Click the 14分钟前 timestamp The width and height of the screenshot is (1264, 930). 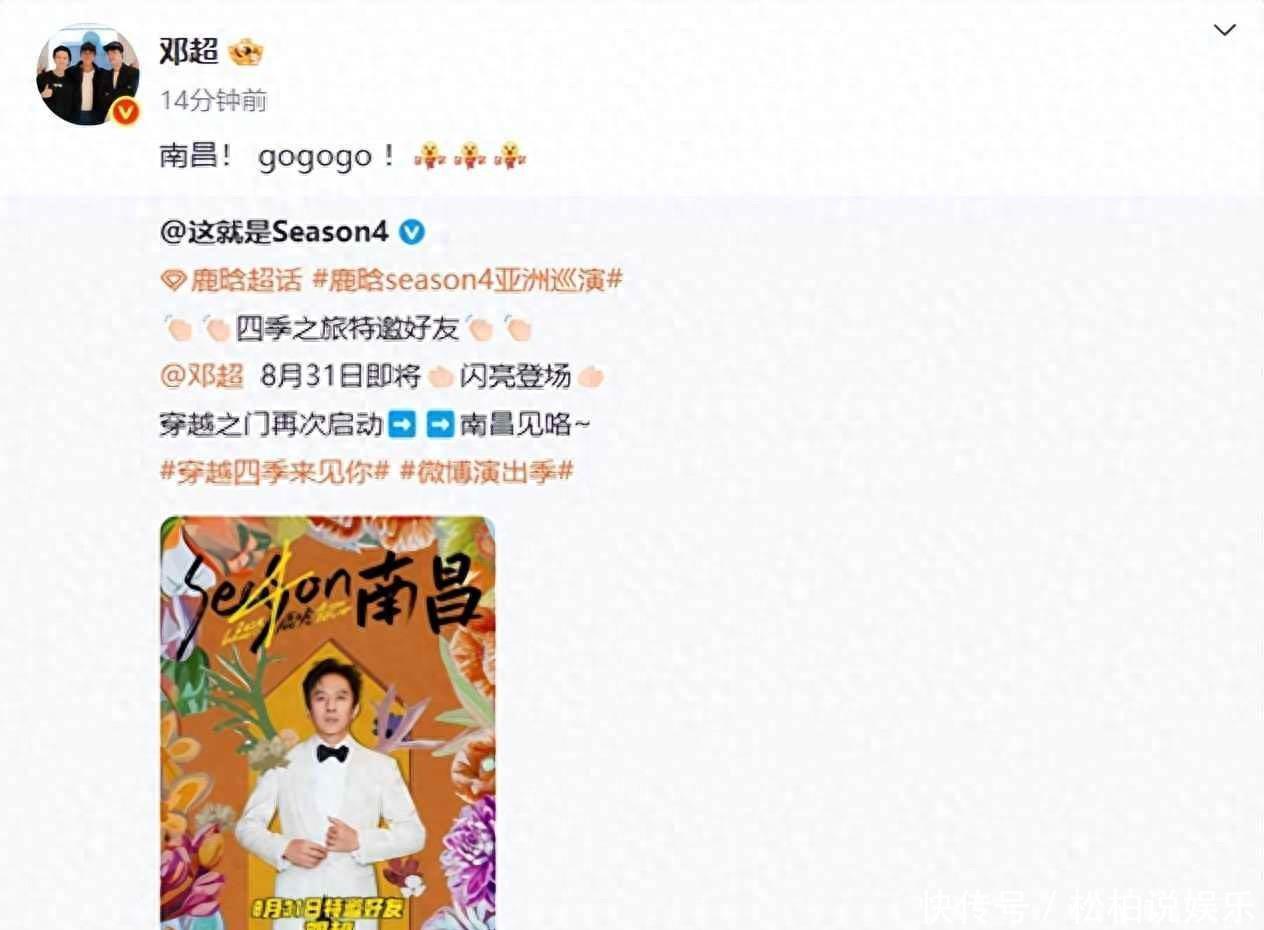click(x=213, y=100)
